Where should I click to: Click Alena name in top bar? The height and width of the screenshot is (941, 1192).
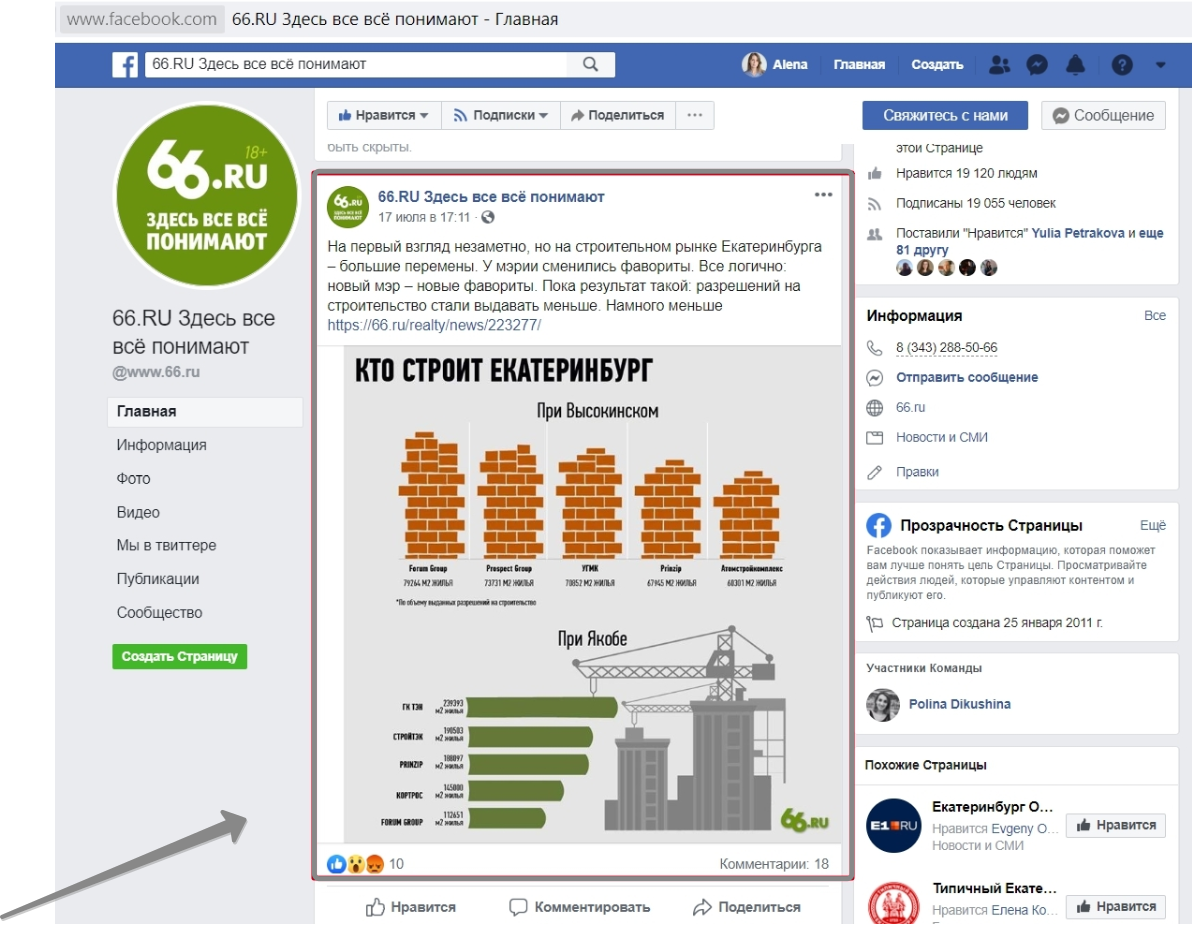click(x=790, y=65)
